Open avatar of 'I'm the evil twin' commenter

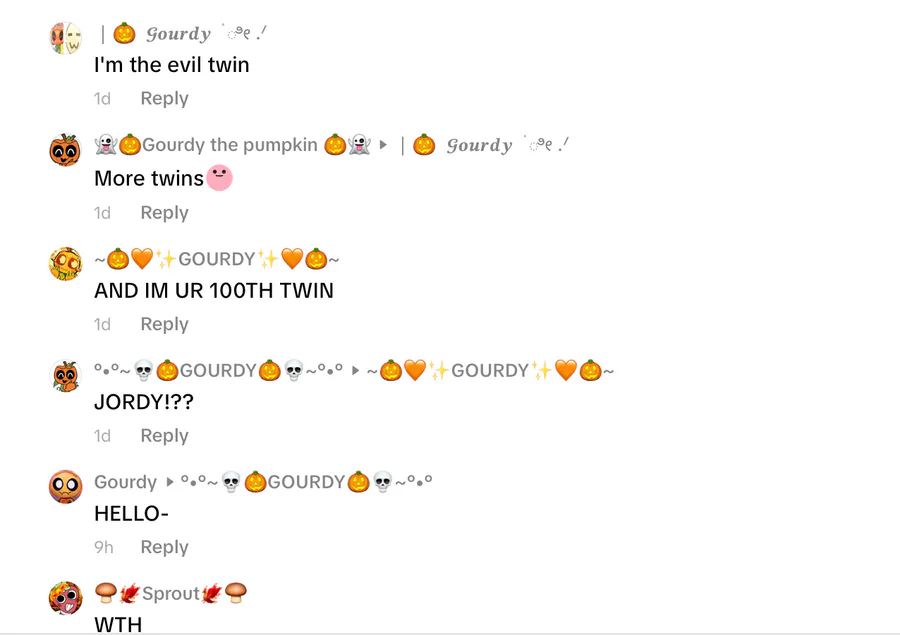(x=65, y=38)
